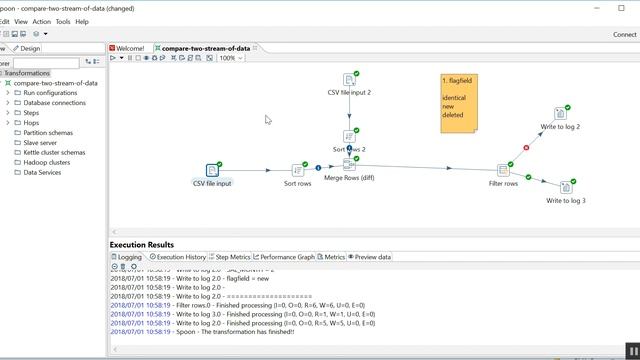The image size is (640, 360).
Task: Show error lines in the log
Action: [x=114, y=267]
